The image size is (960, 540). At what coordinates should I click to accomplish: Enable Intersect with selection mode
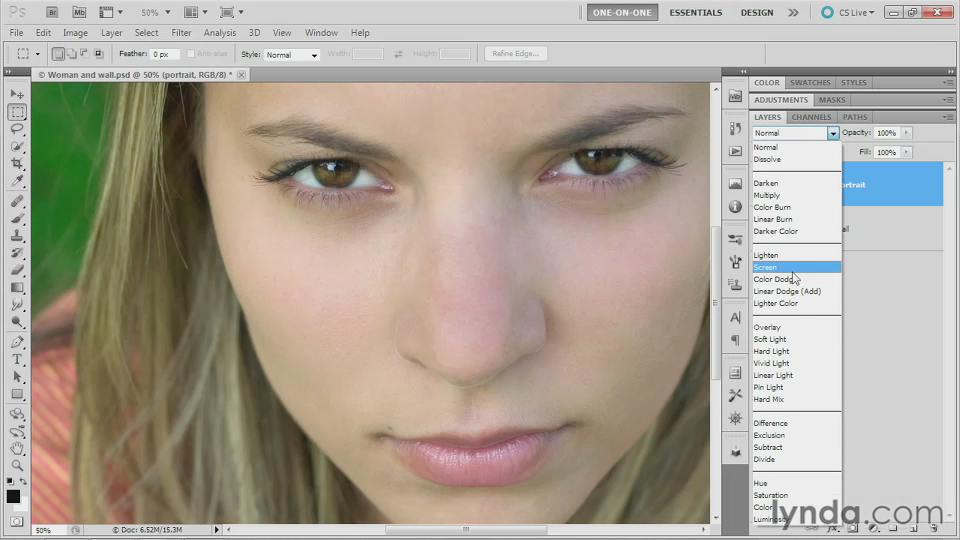(99, 54)
